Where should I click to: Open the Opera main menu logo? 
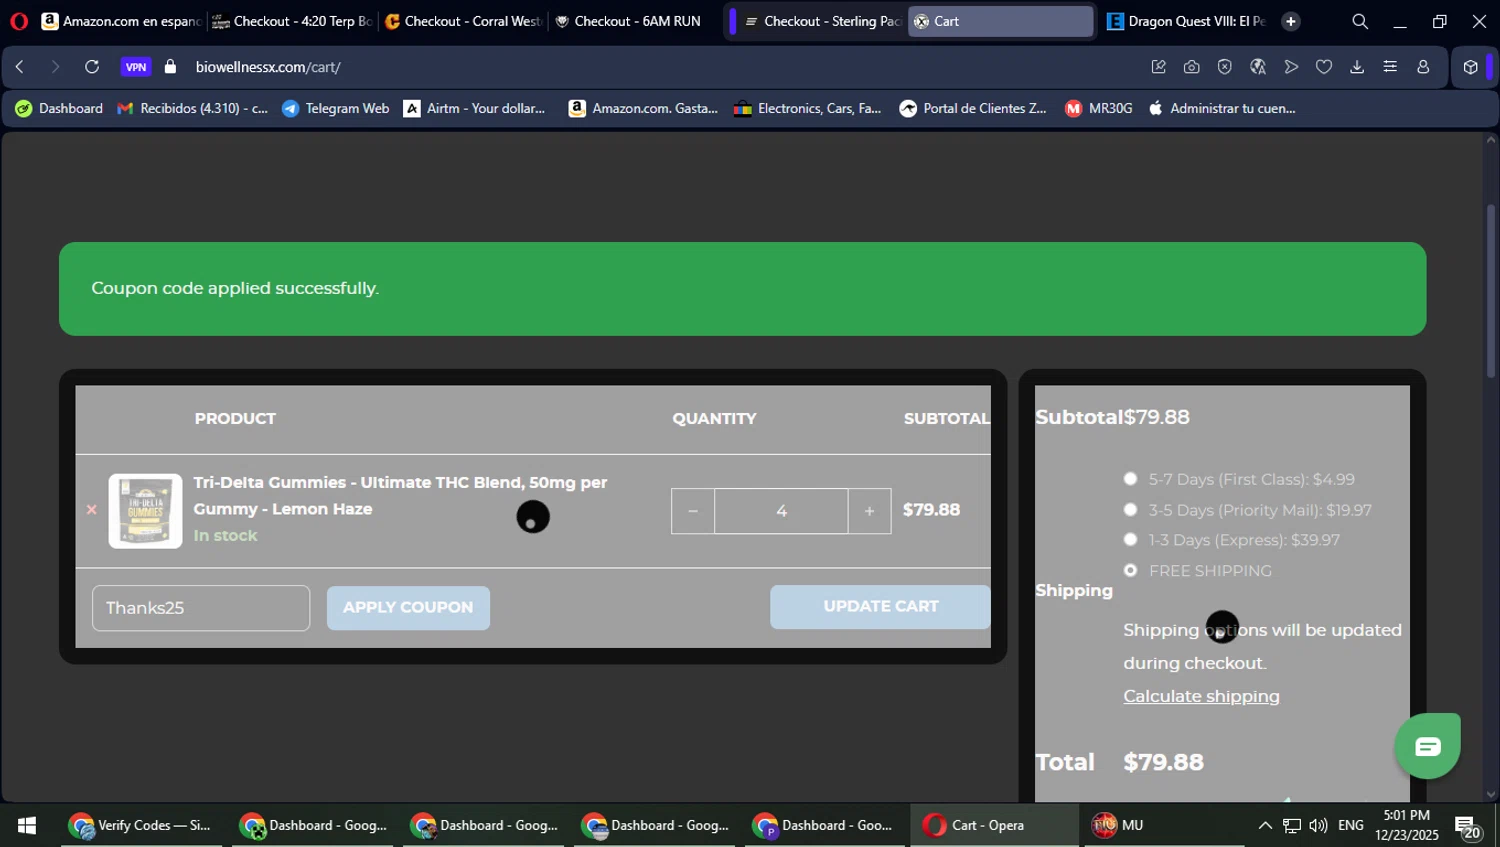click(x=19, y=21)
